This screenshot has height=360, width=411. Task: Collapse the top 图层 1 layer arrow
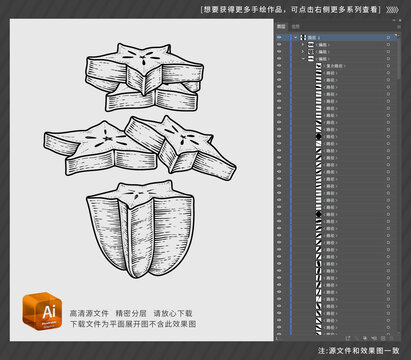295,38
